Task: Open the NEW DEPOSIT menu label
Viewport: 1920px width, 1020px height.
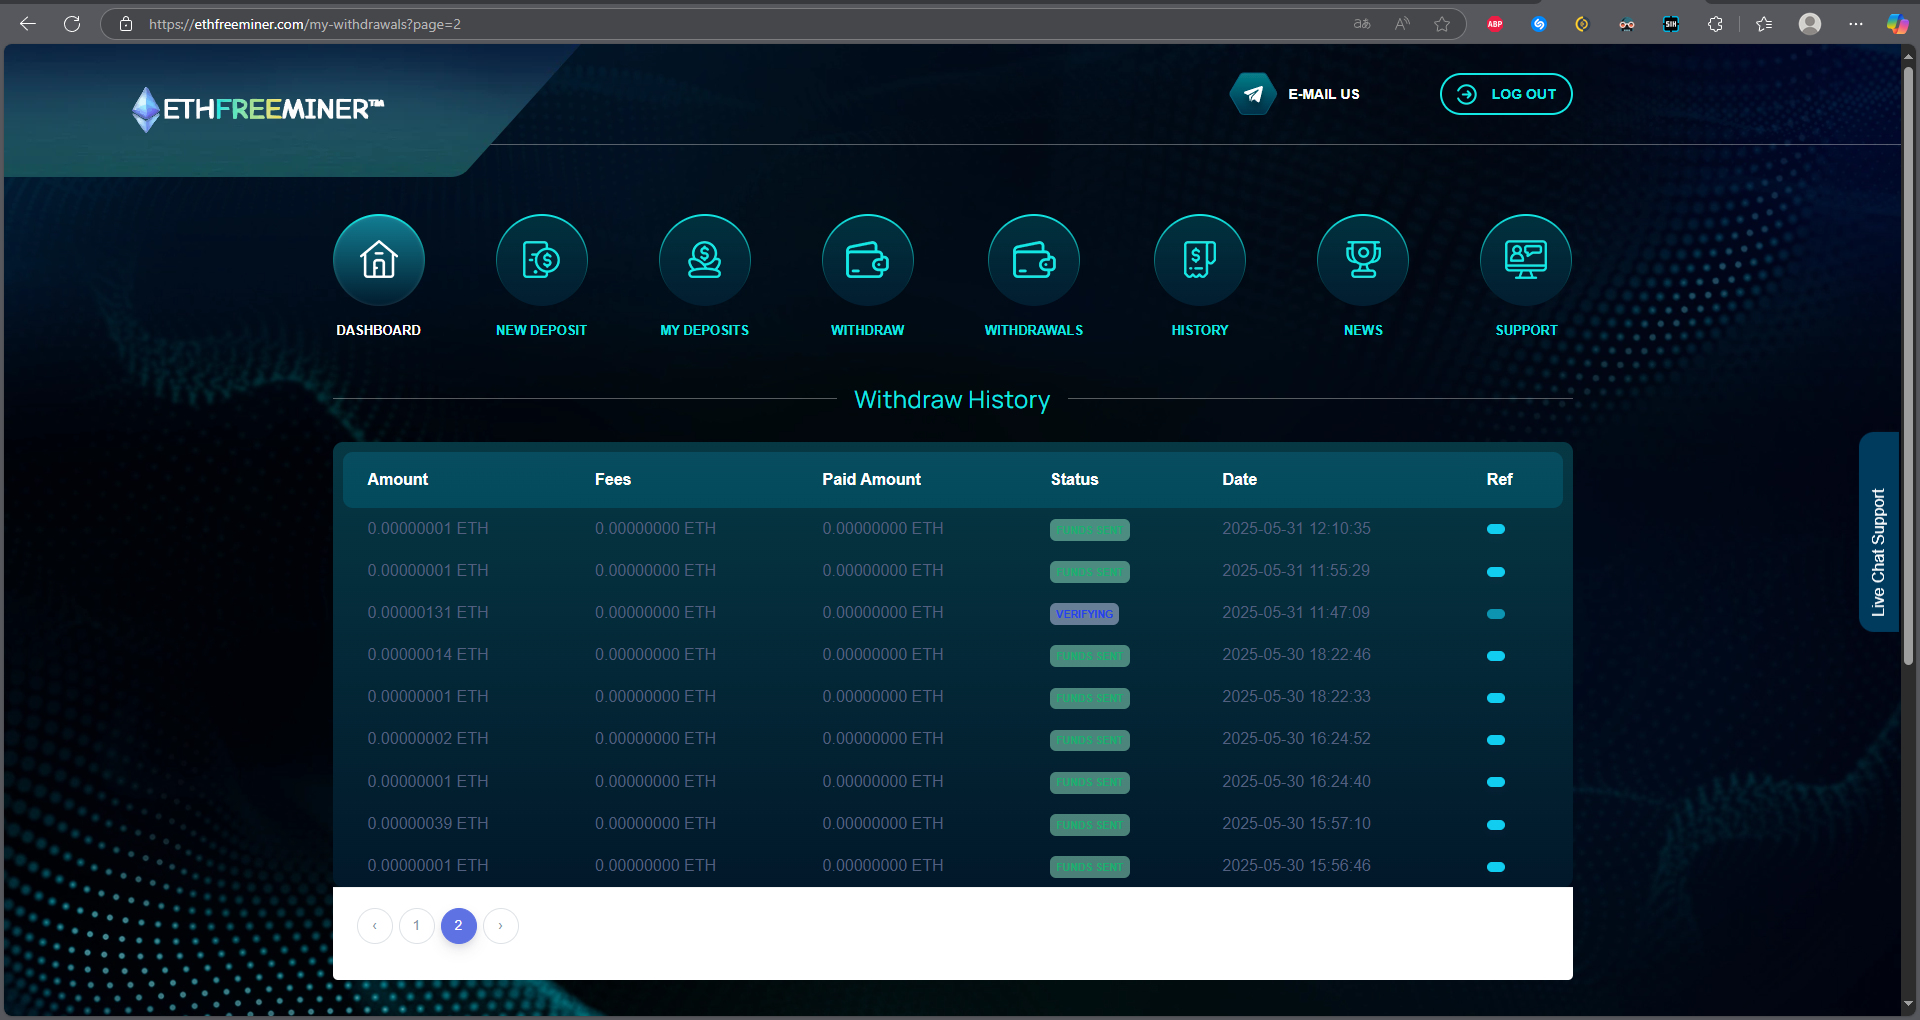Action: (542, 330)
